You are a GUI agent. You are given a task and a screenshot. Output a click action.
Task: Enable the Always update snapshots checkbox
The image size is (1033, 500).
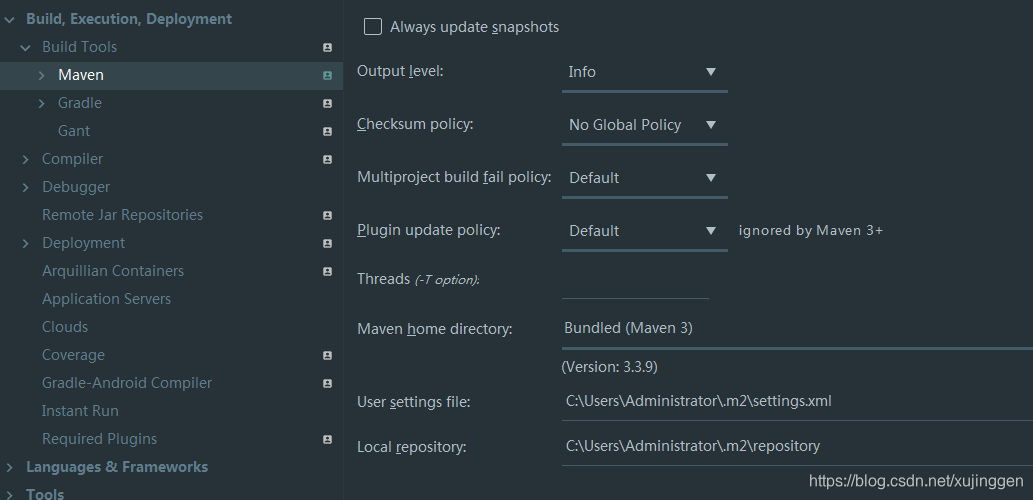(373, 27)
